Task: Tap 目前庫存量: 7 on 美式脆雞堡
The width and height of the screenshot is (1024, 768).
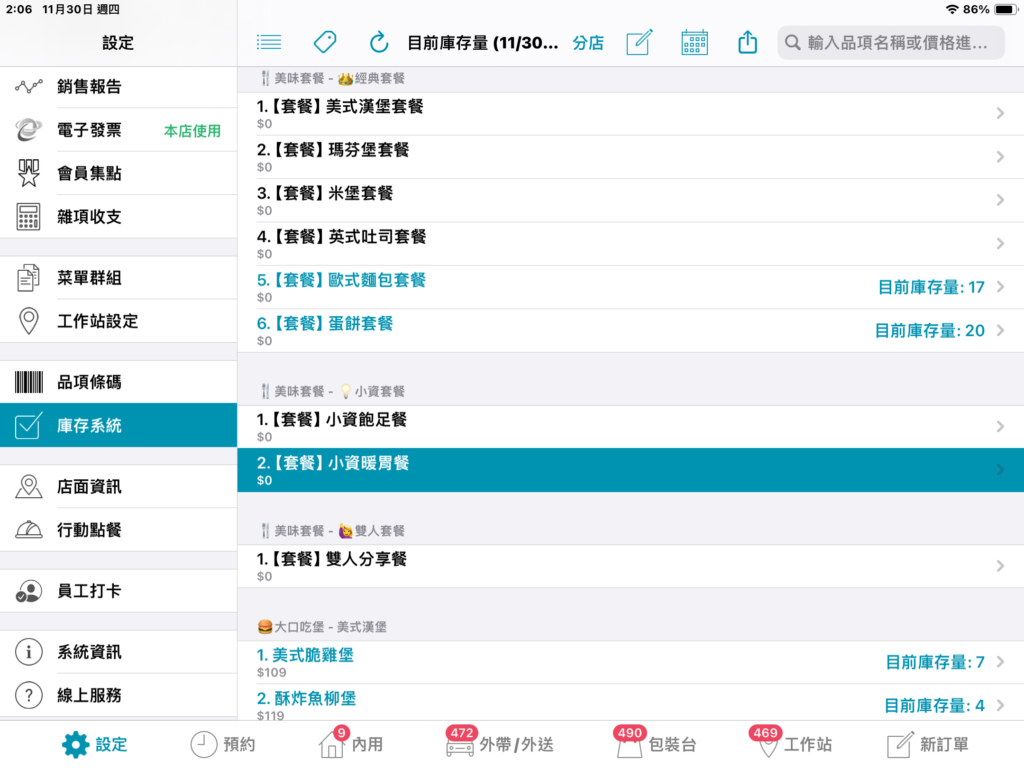Action: click(x=935, y=662)
